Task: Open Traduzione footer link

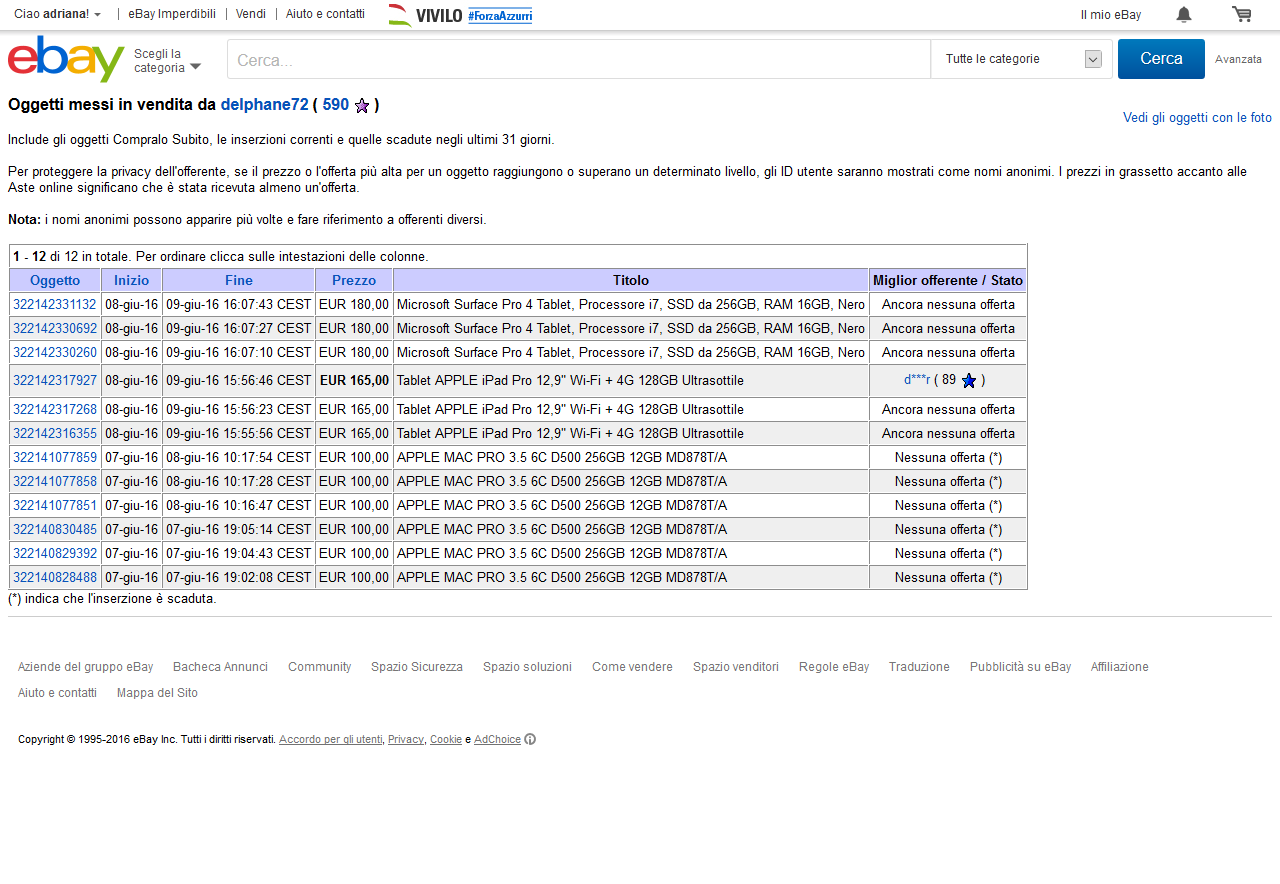Action: tap(919, 667)
